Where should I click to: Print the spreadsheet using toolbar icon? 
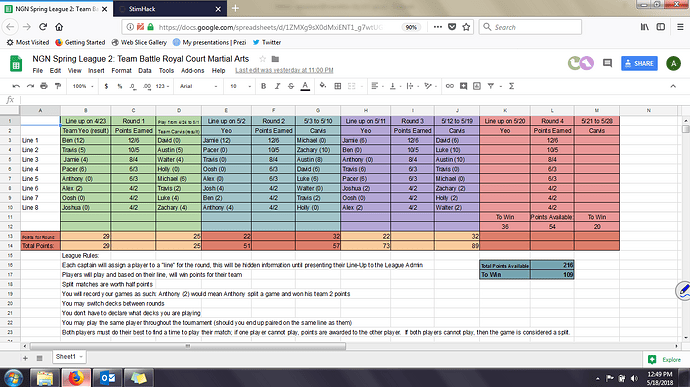coord(44,86)
